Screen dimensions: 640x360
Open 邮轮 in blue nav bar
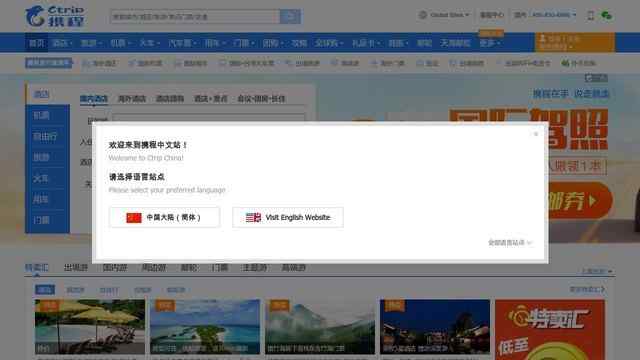pos(424,43)
